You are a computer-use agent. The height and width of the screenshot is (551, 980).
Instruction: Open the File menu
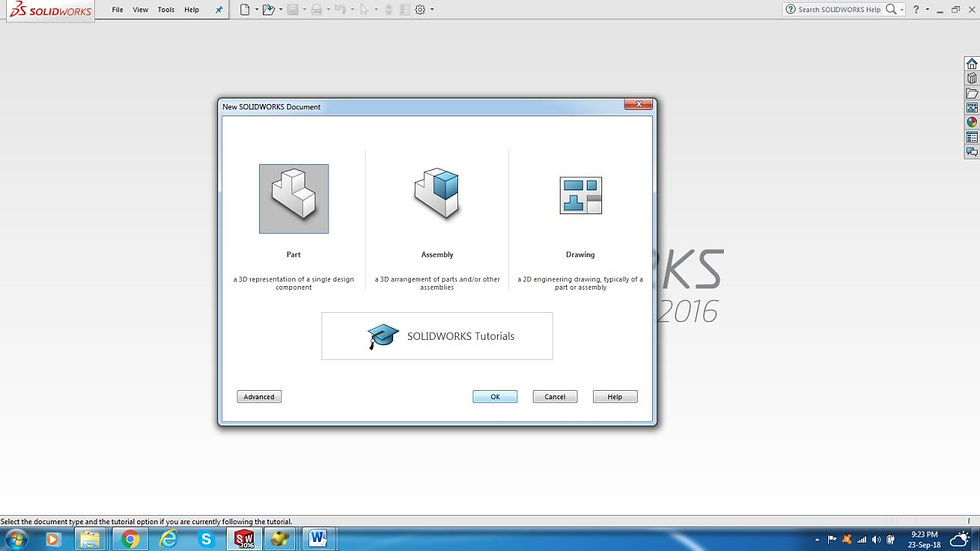[x=118, y=9]
